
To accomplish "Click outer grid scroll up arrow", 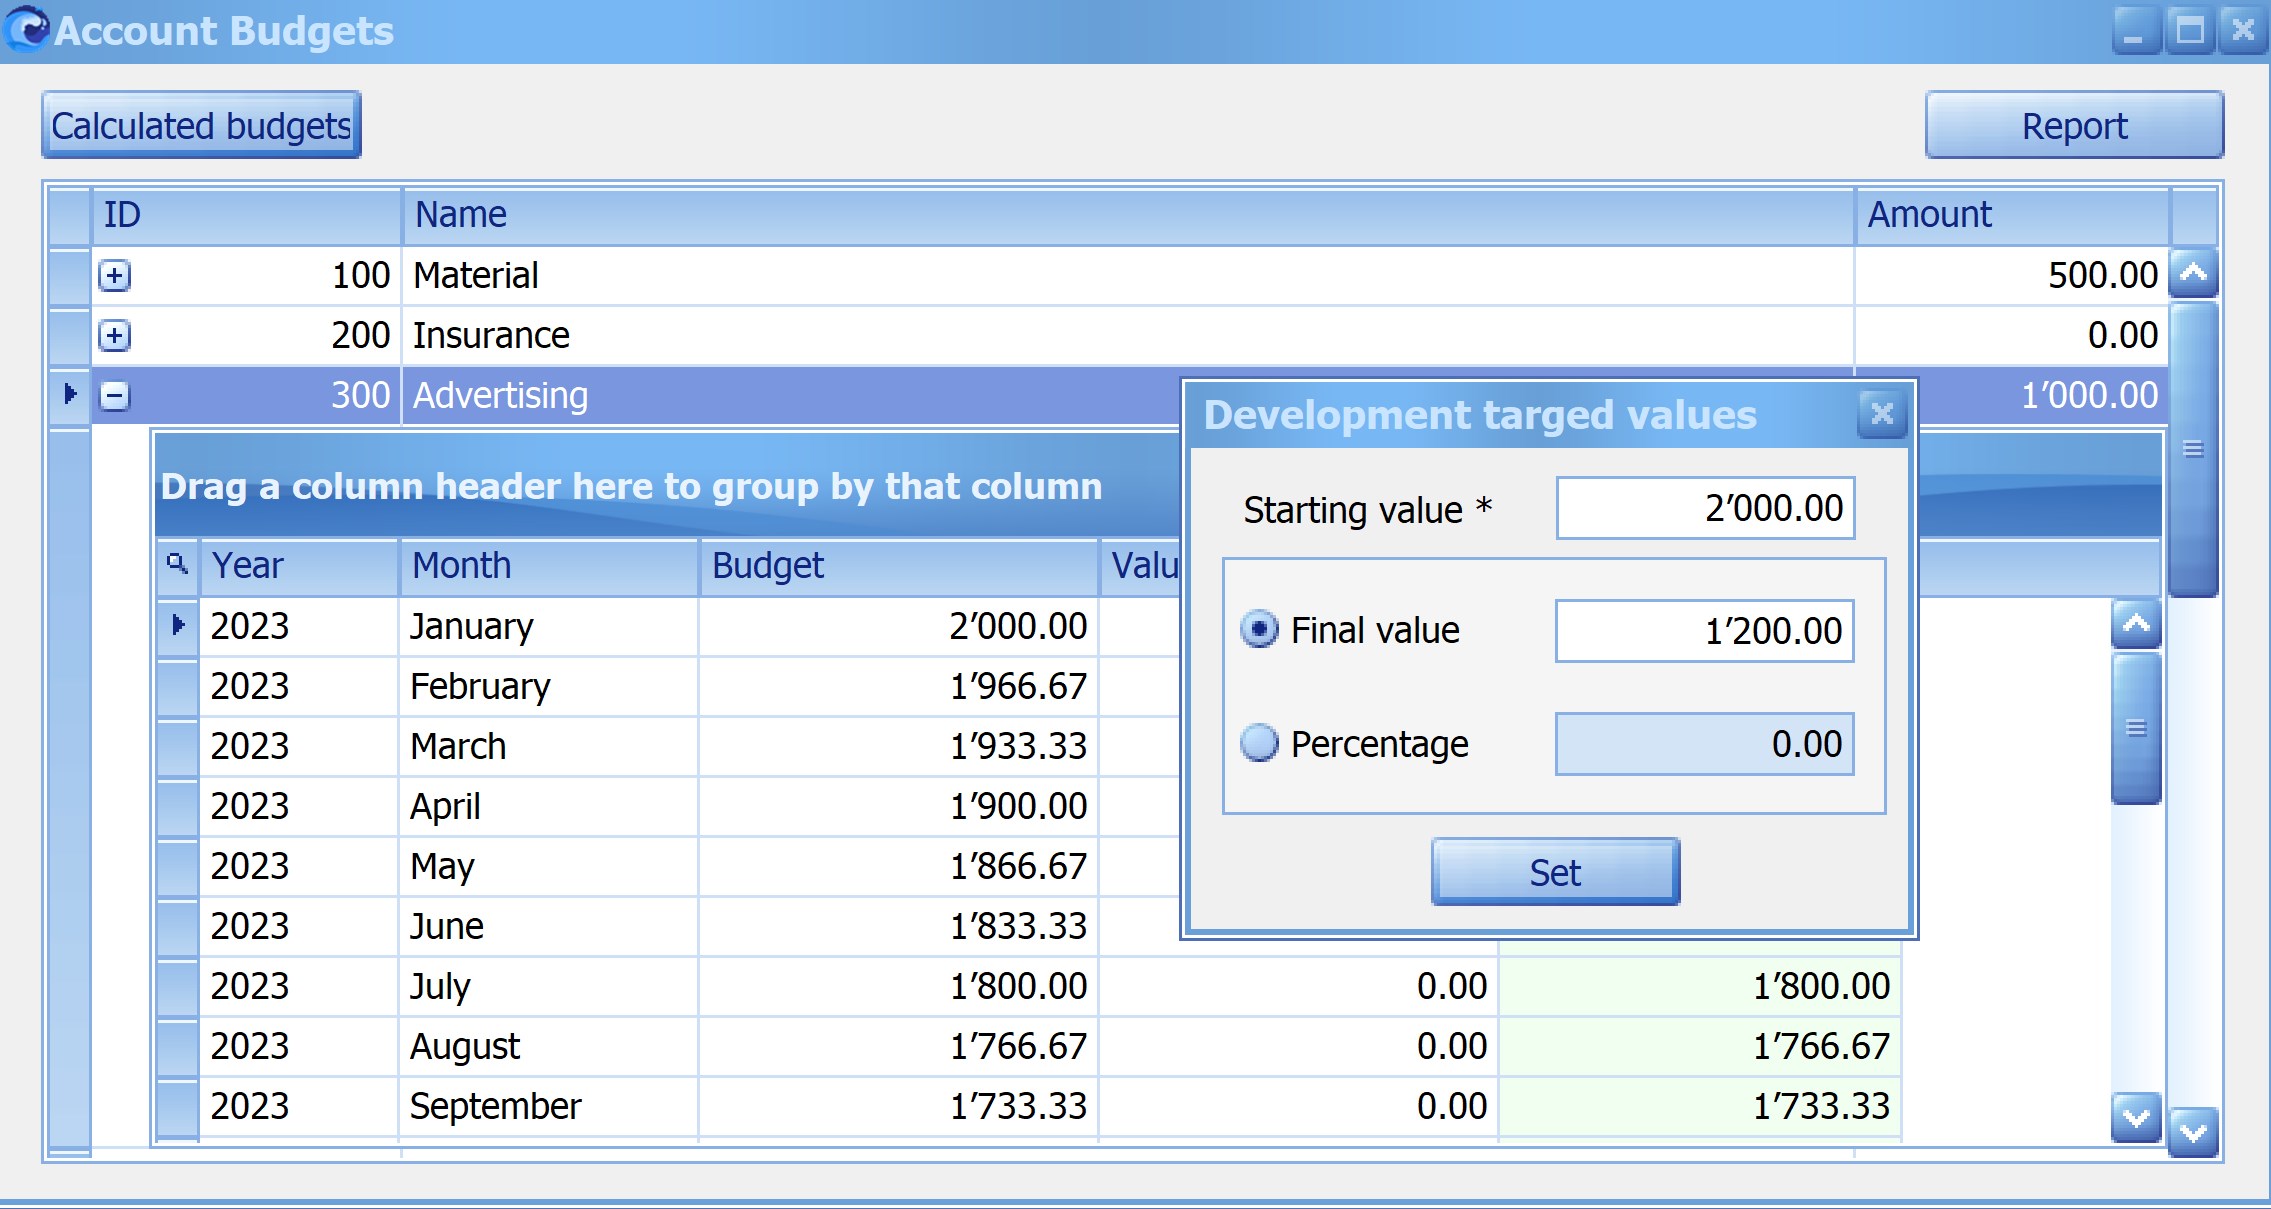I will [2193, 273].
